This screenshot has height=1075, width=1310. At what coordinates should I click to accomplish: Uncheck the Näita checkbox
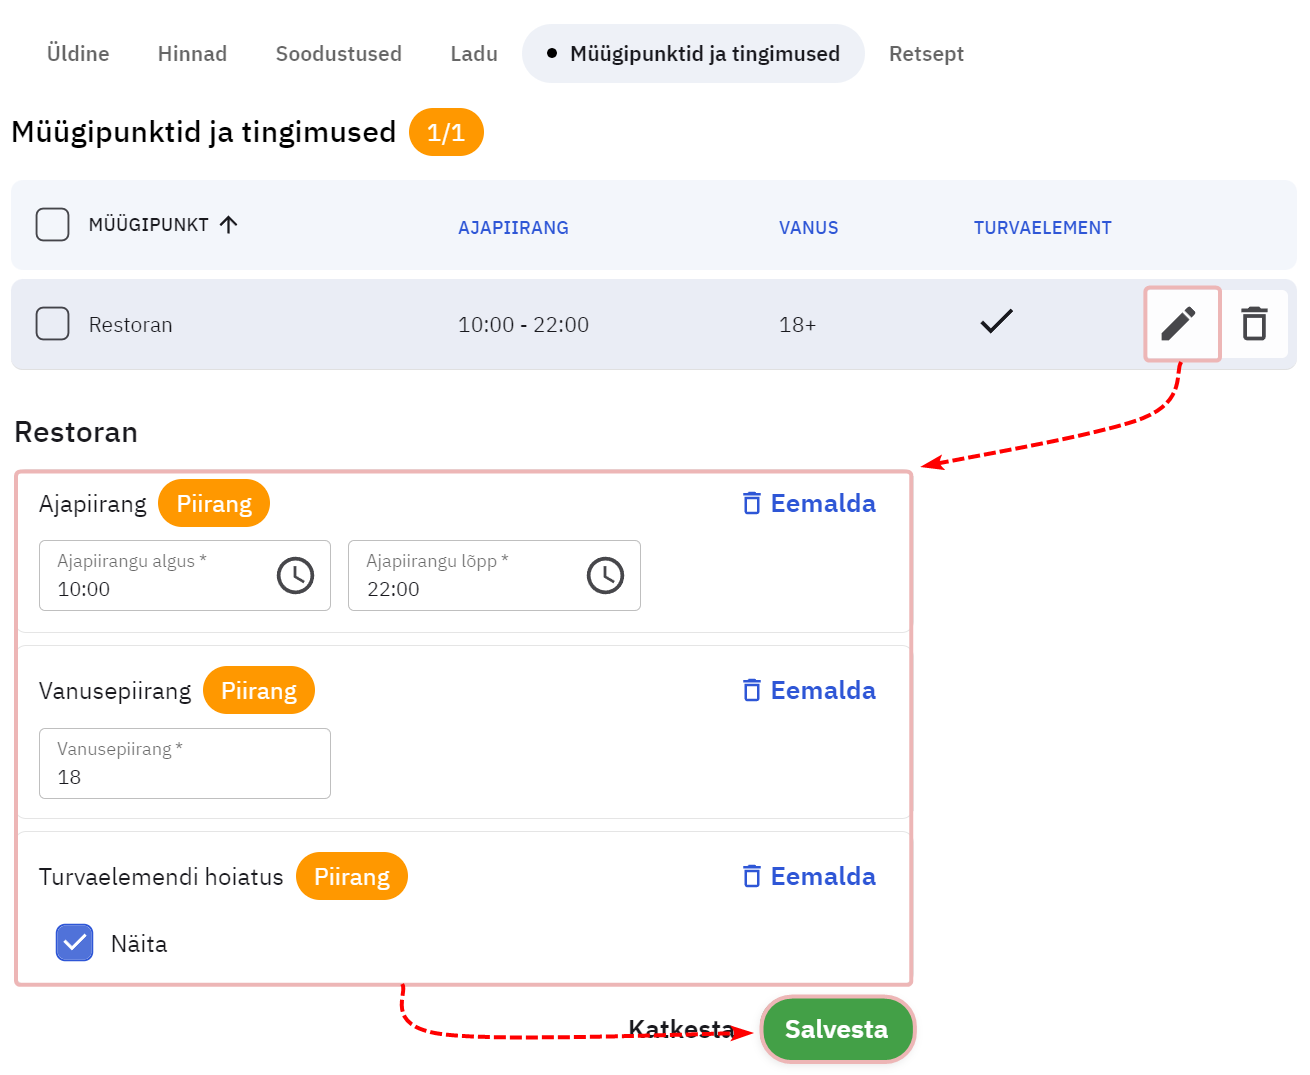[x=75, y=942]
